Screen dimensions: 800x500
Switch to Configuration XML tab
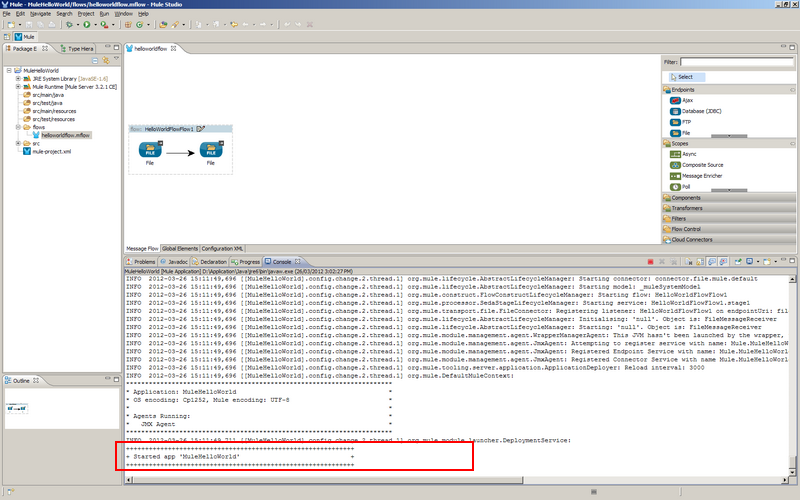tap(222, 248)
